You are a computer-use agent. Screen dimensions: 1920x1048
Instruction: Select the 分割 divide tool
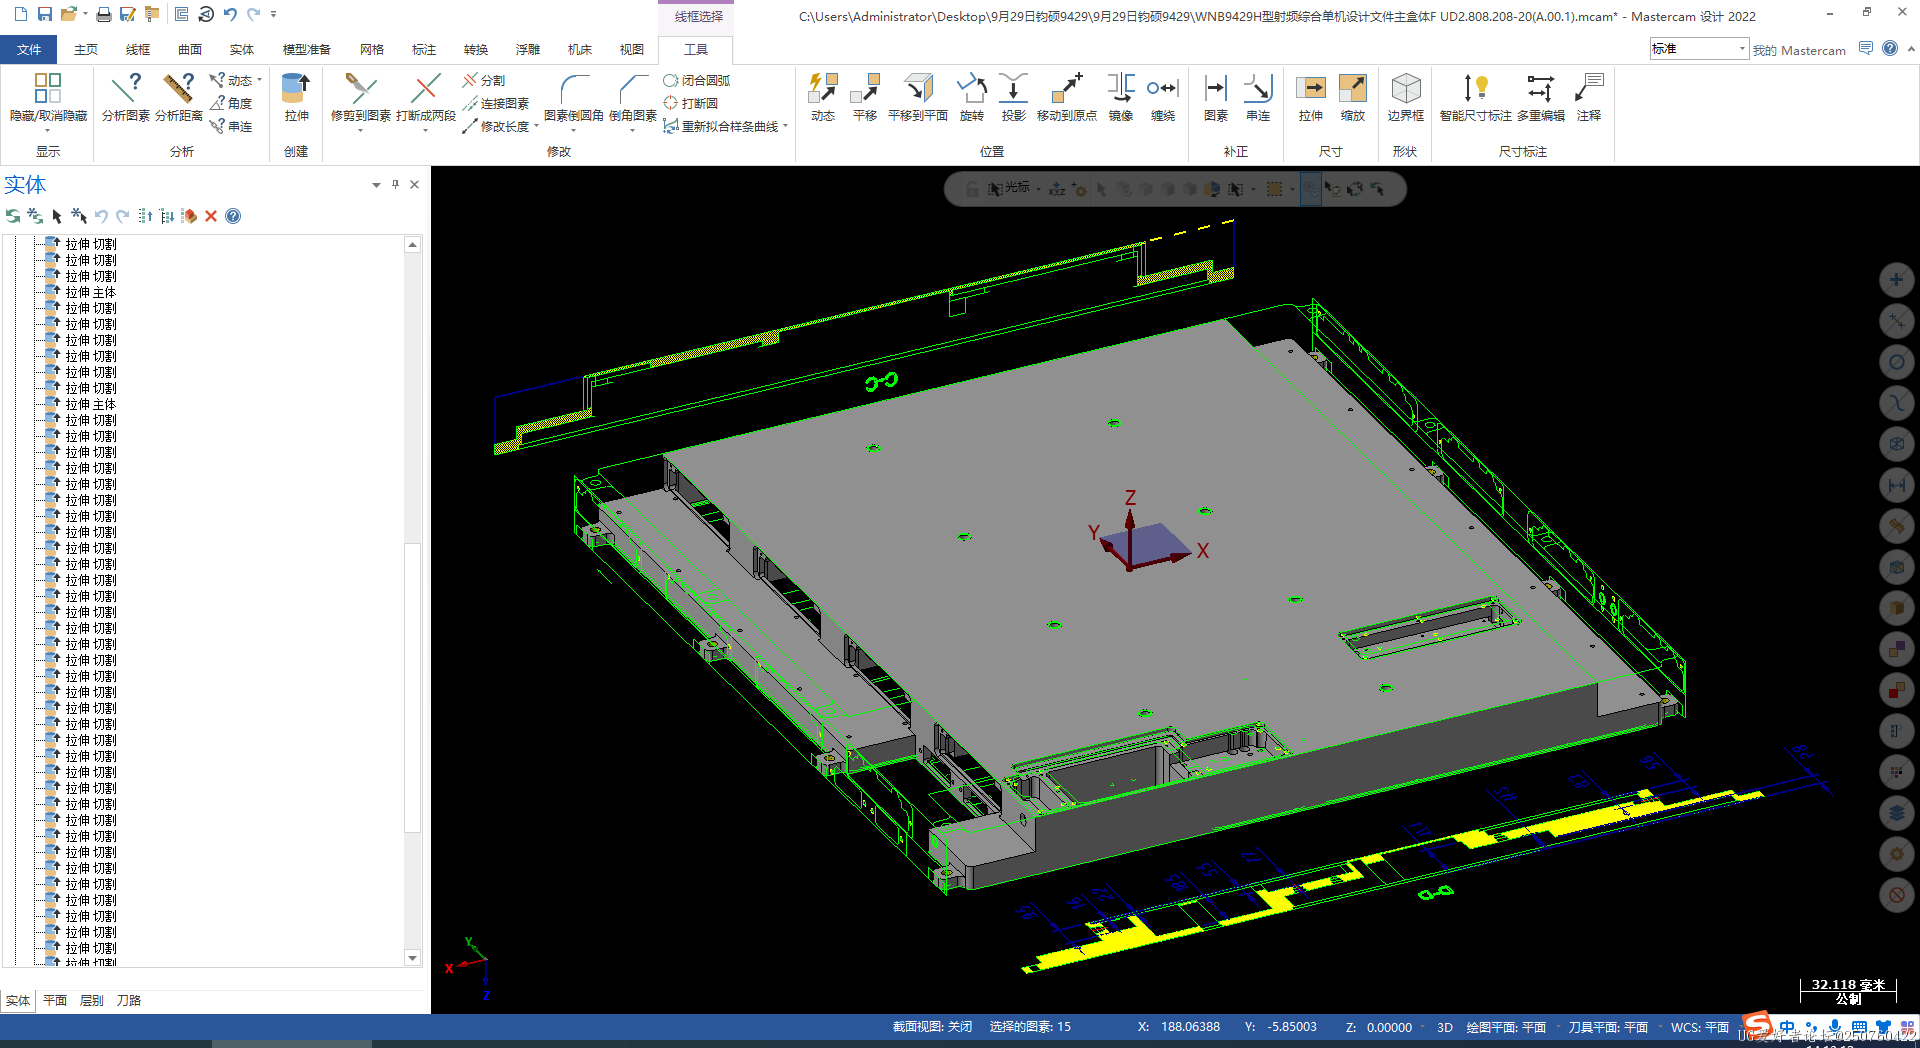[484, 80]
